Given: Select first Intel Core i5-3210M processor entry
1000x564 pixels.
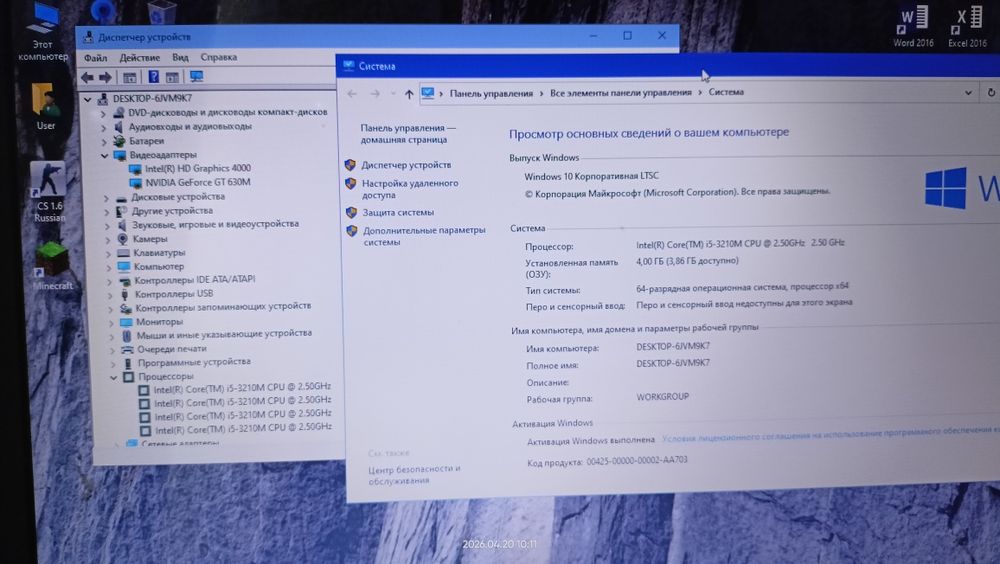Looking at the screenshot, I should tap(242, 387).
